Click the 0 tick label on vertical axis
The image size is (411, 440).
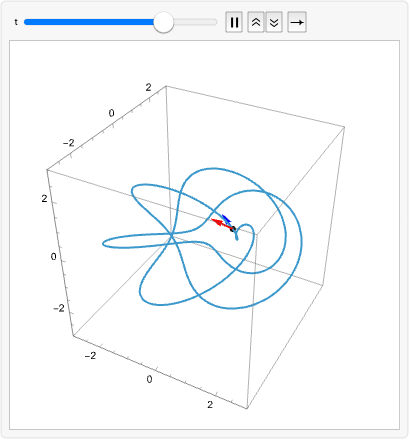53,257
